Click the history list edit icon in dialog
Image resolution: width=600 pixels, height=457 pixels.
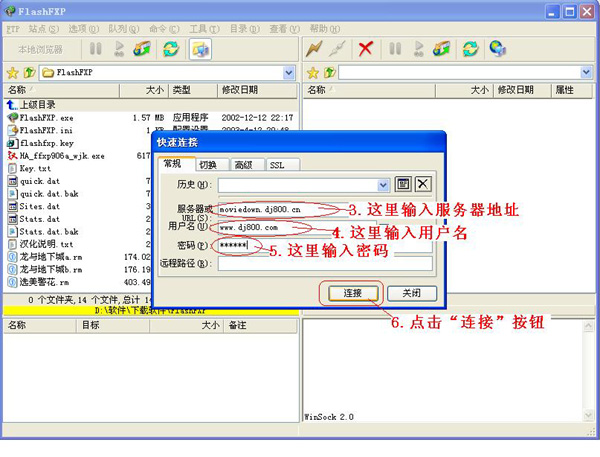click(x=403, y=184)
